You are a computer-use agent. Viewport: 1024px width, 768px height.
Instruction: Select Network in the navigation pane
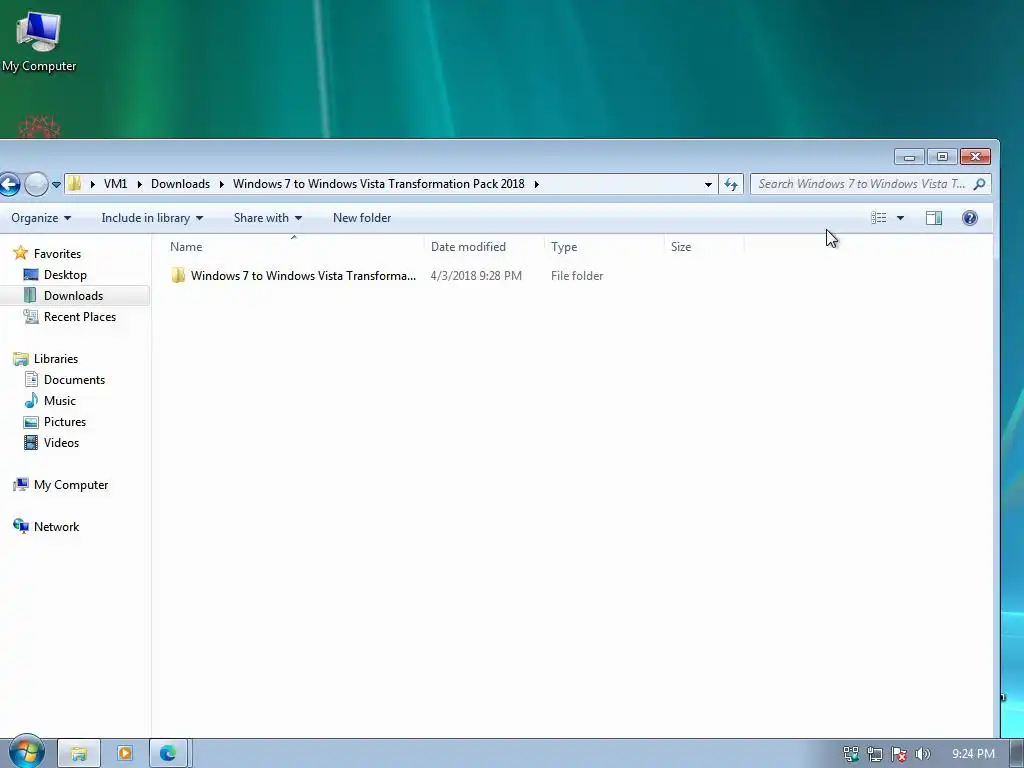[x=56, y=526]
